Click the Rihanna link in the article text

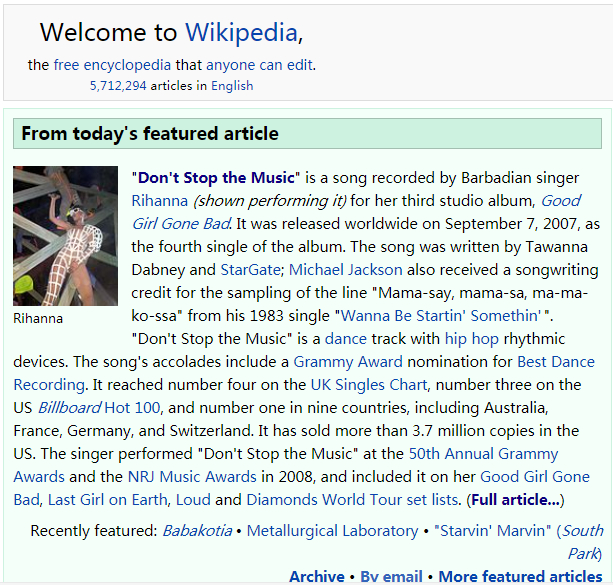pyautogui.click(x=160, y=201)
